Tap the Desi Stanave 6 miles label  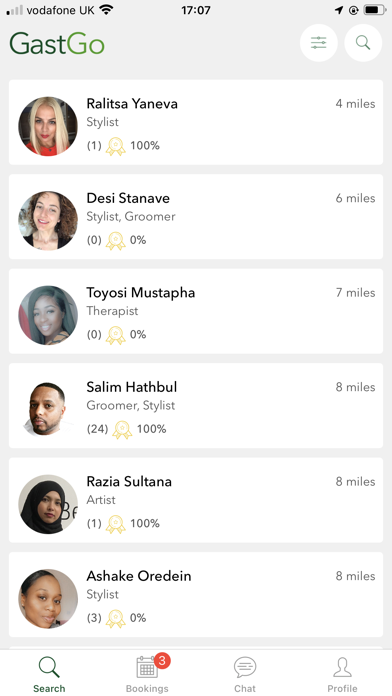click(355, 198)
